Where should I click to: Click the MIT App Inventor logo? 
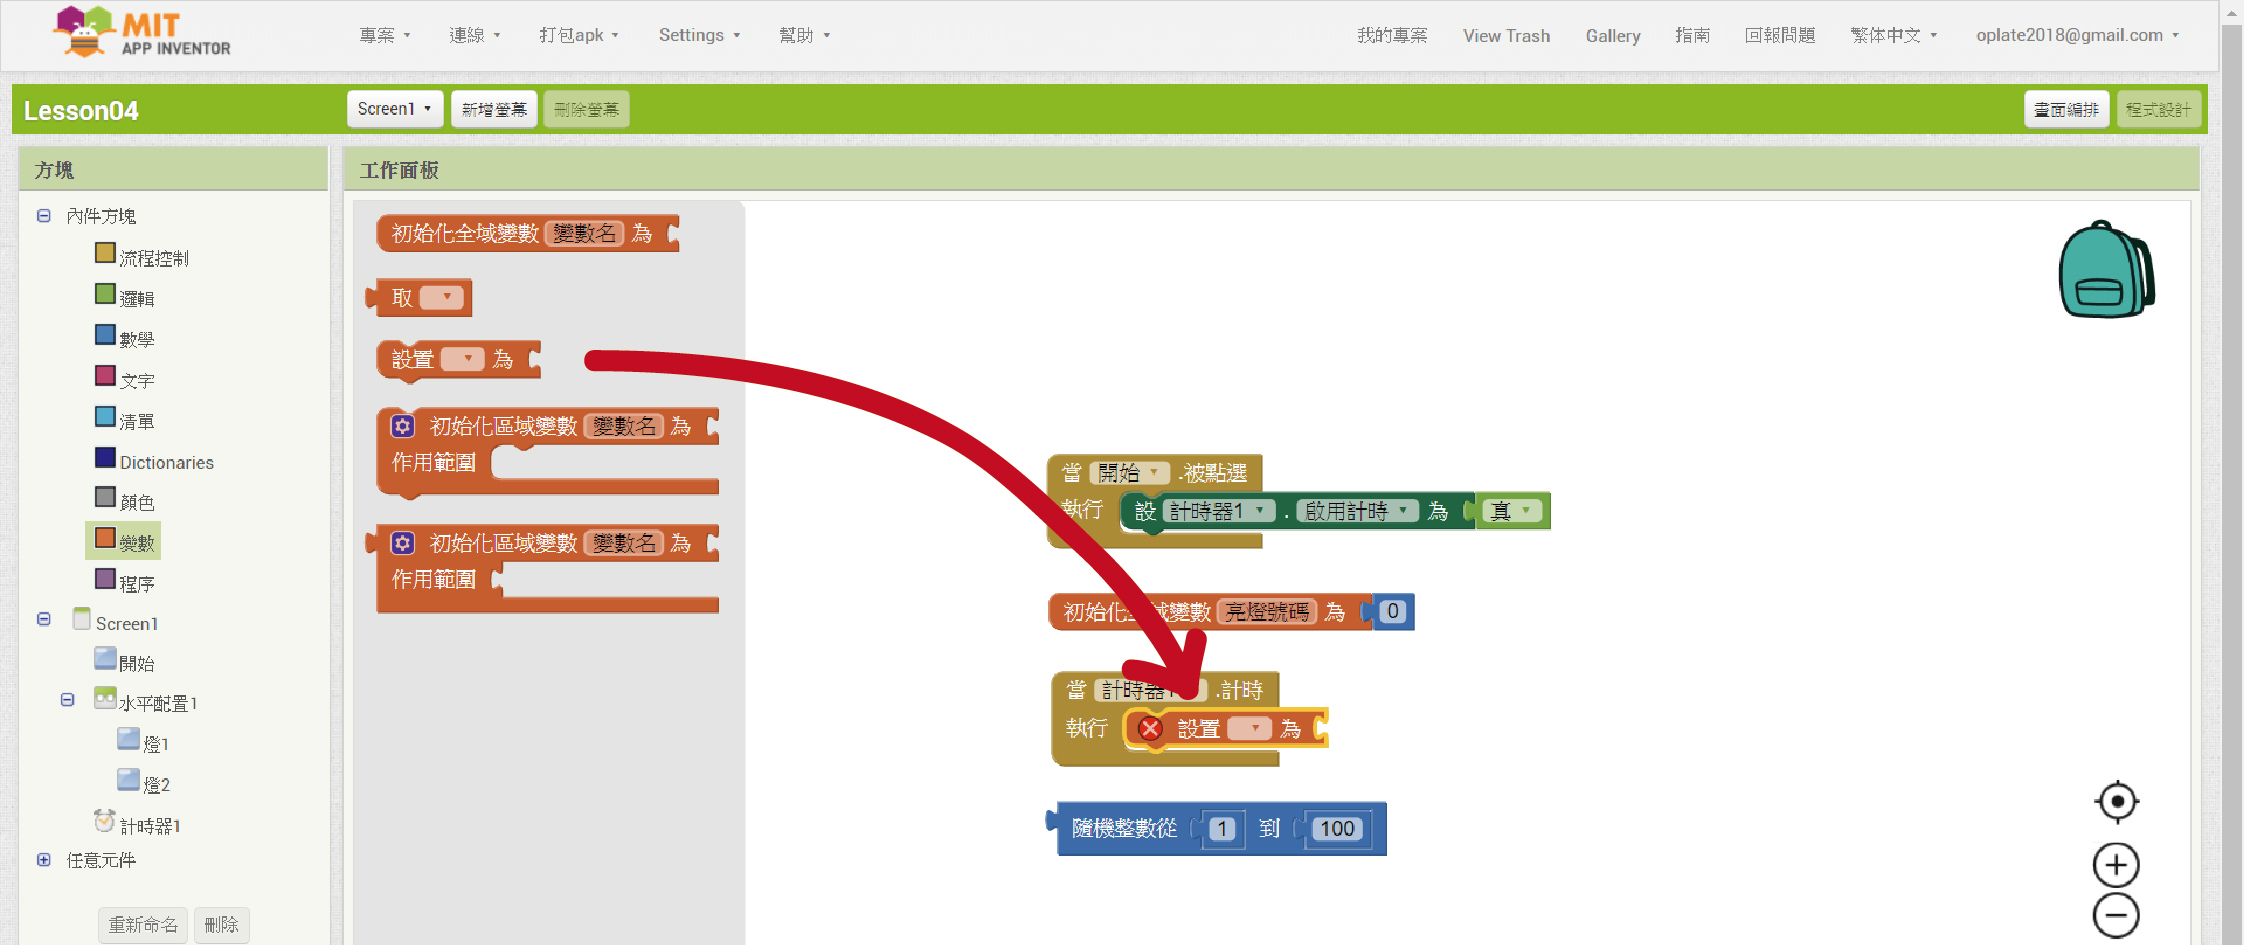pyautogui.click(x=142, y=34)
